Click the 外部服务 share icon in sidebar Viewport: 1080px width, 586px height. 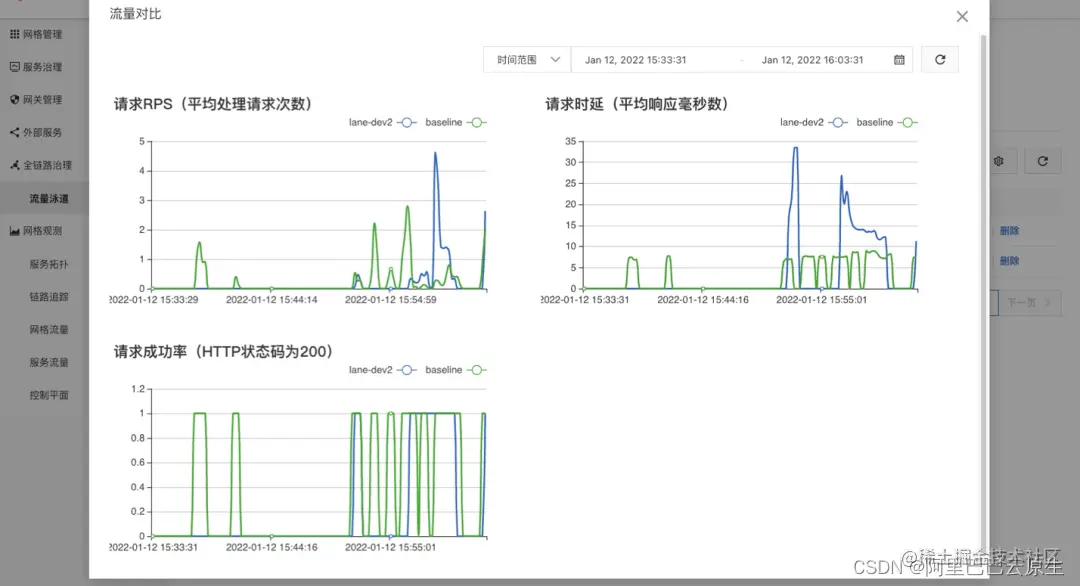click(x=14, y=132)
